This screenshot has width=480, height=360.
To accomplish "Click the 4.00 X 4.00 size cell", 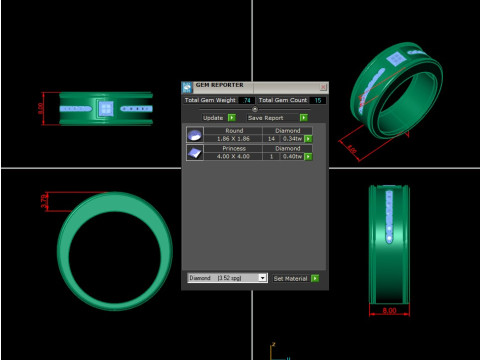I will coord(233,156).
